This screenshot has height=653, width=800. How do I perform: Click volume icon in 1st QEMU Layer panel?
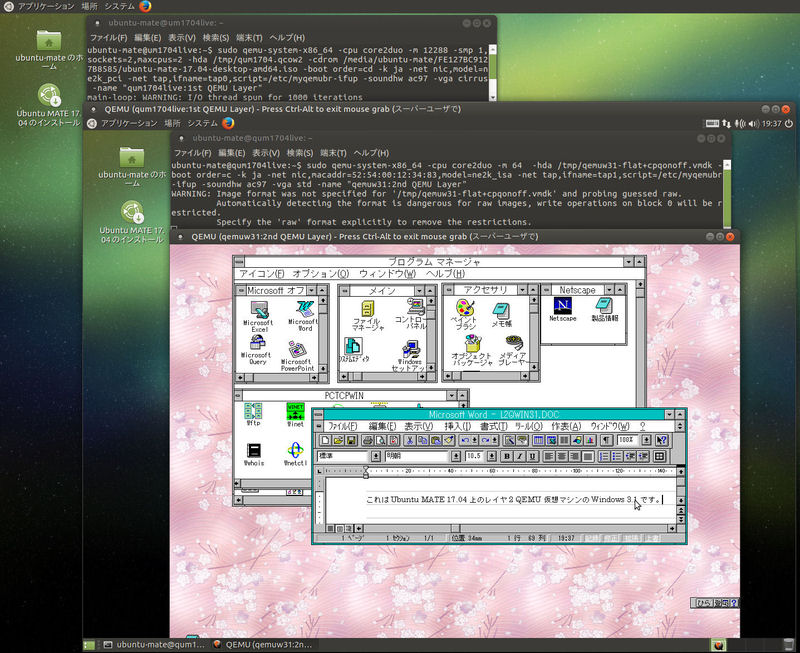(x=754, y=123)
